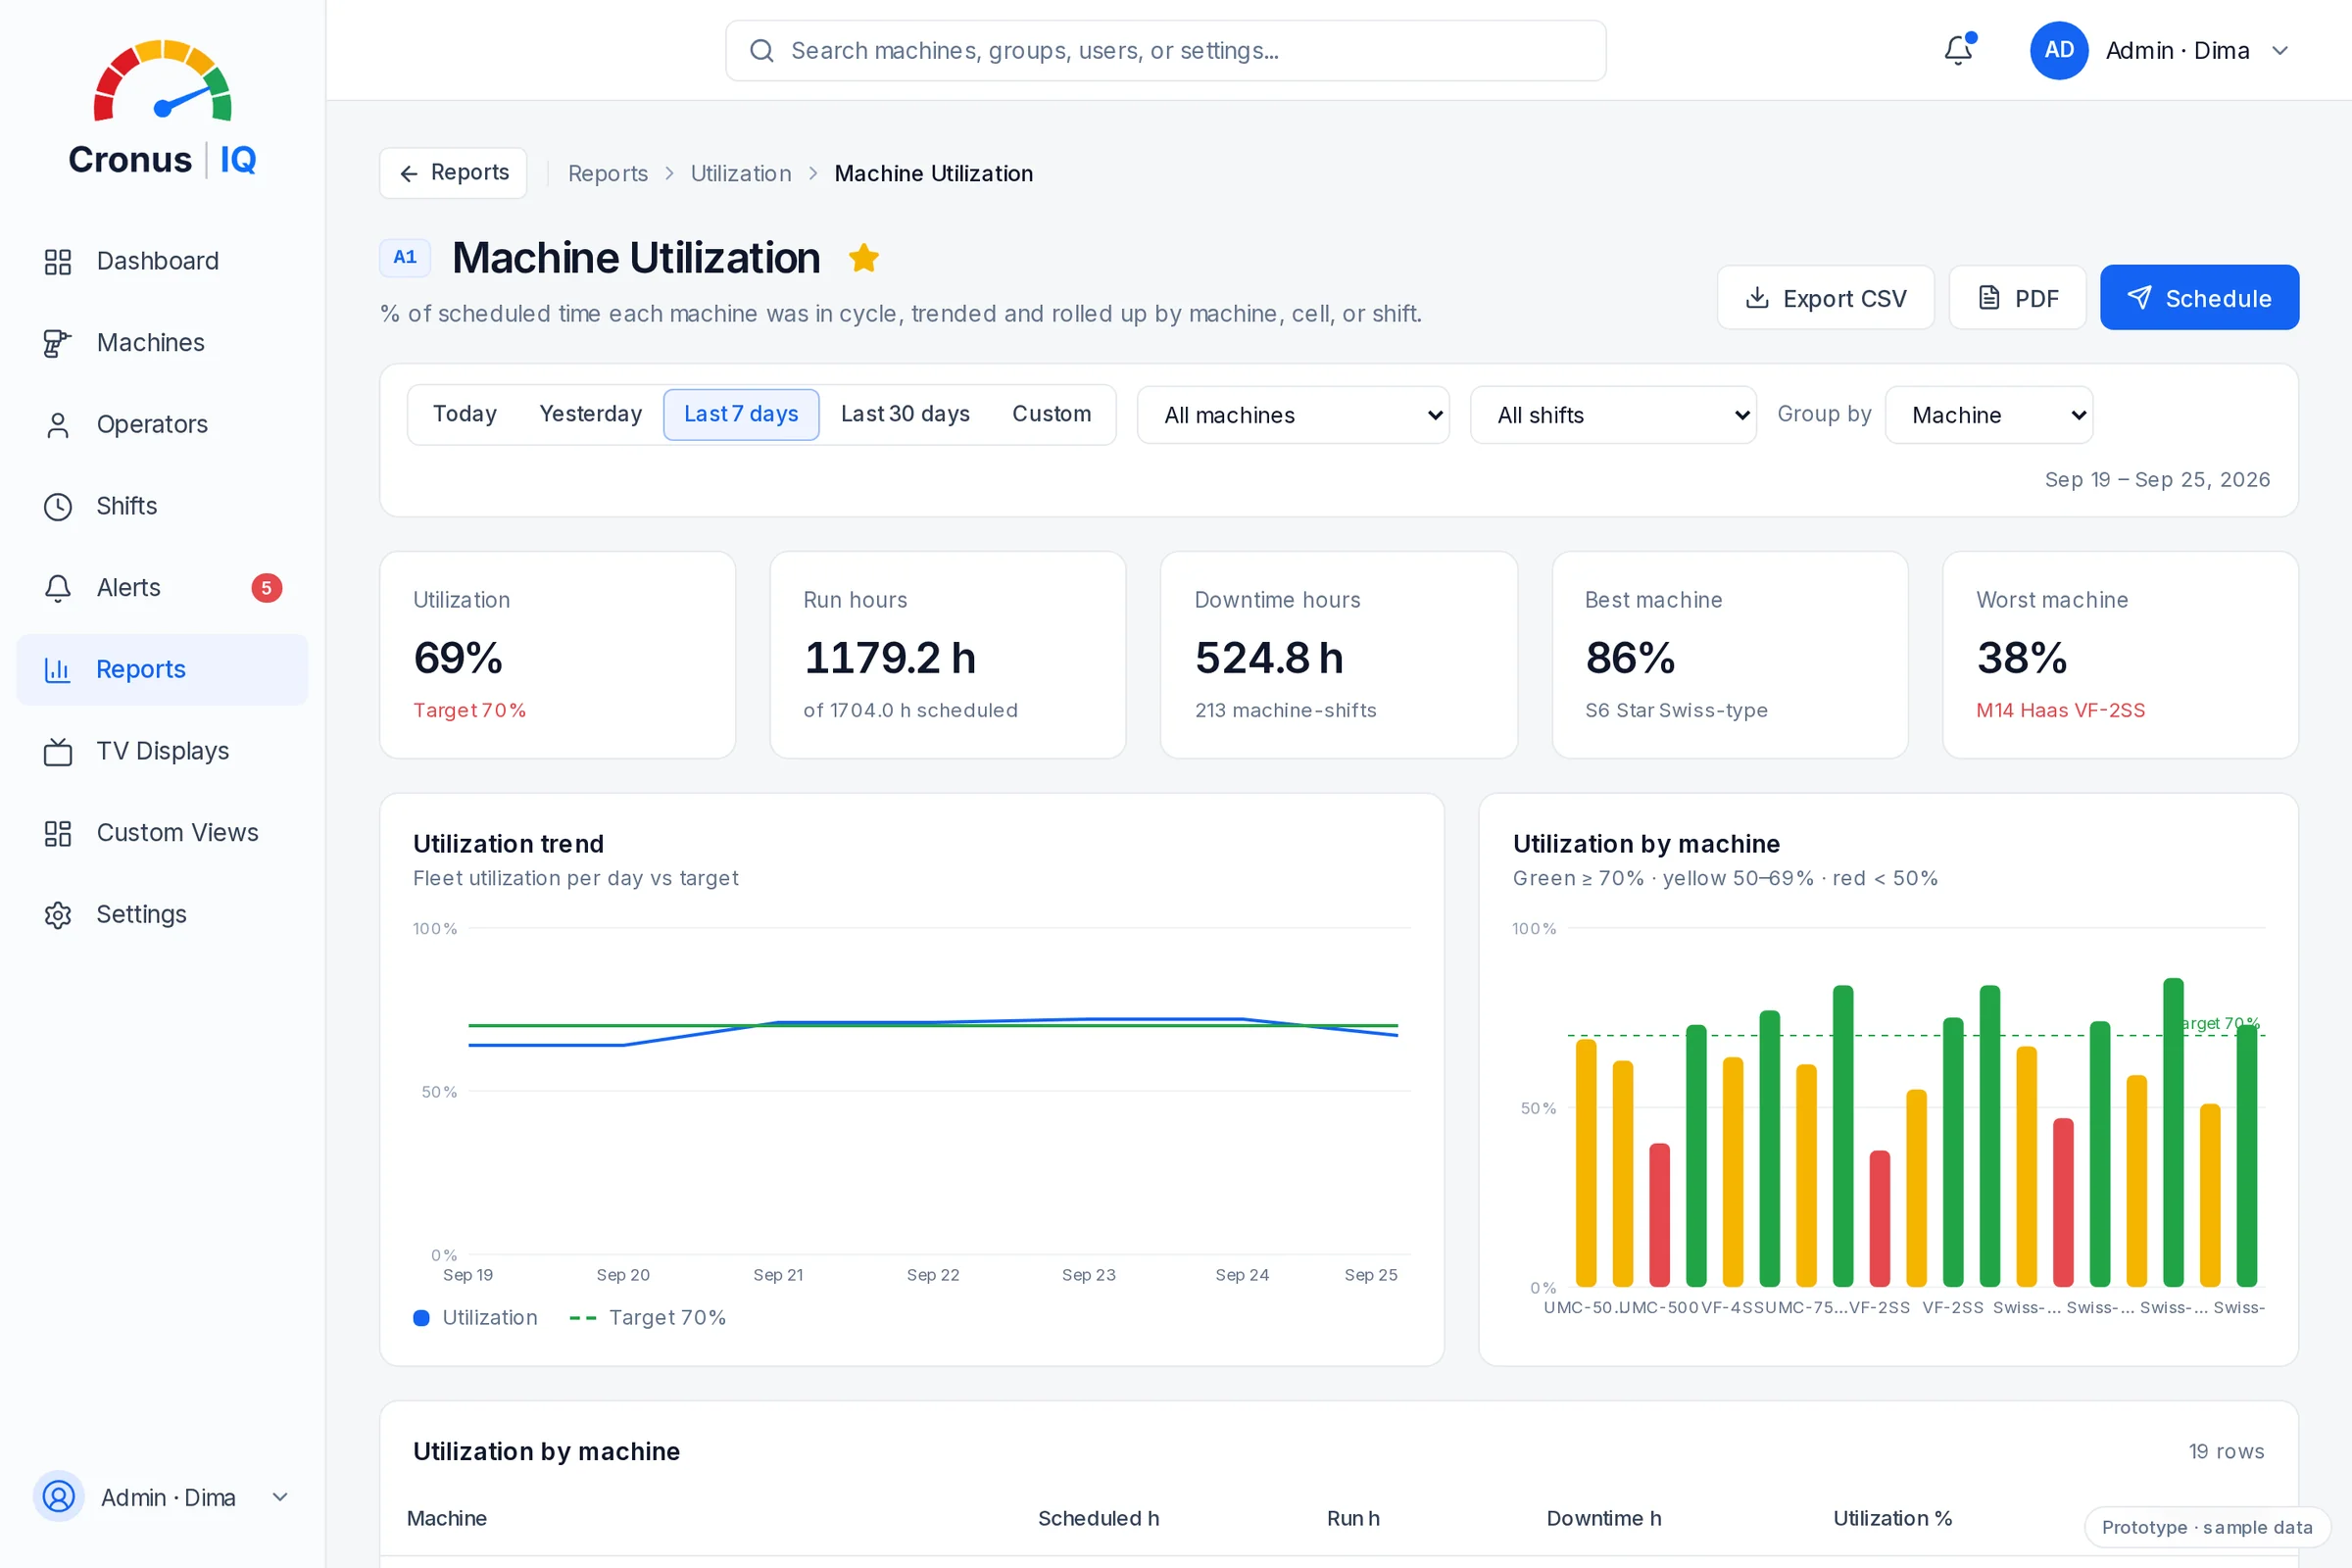Click the AD avatar in header
The image size is (2352, 1568).
(2059, 50)
